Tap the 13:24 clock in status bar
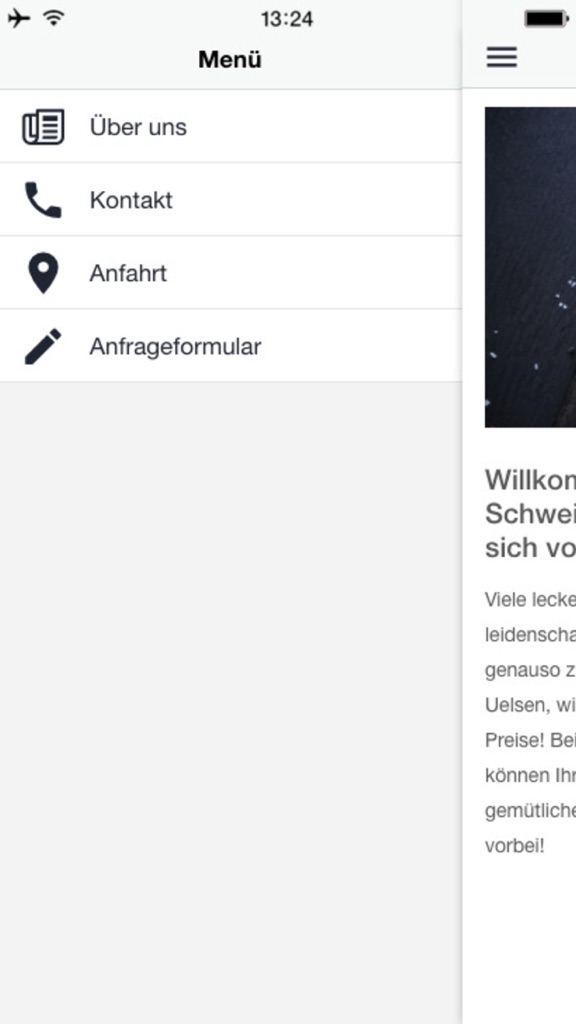This screenshot has height=1024, width=576. (287, 19)
